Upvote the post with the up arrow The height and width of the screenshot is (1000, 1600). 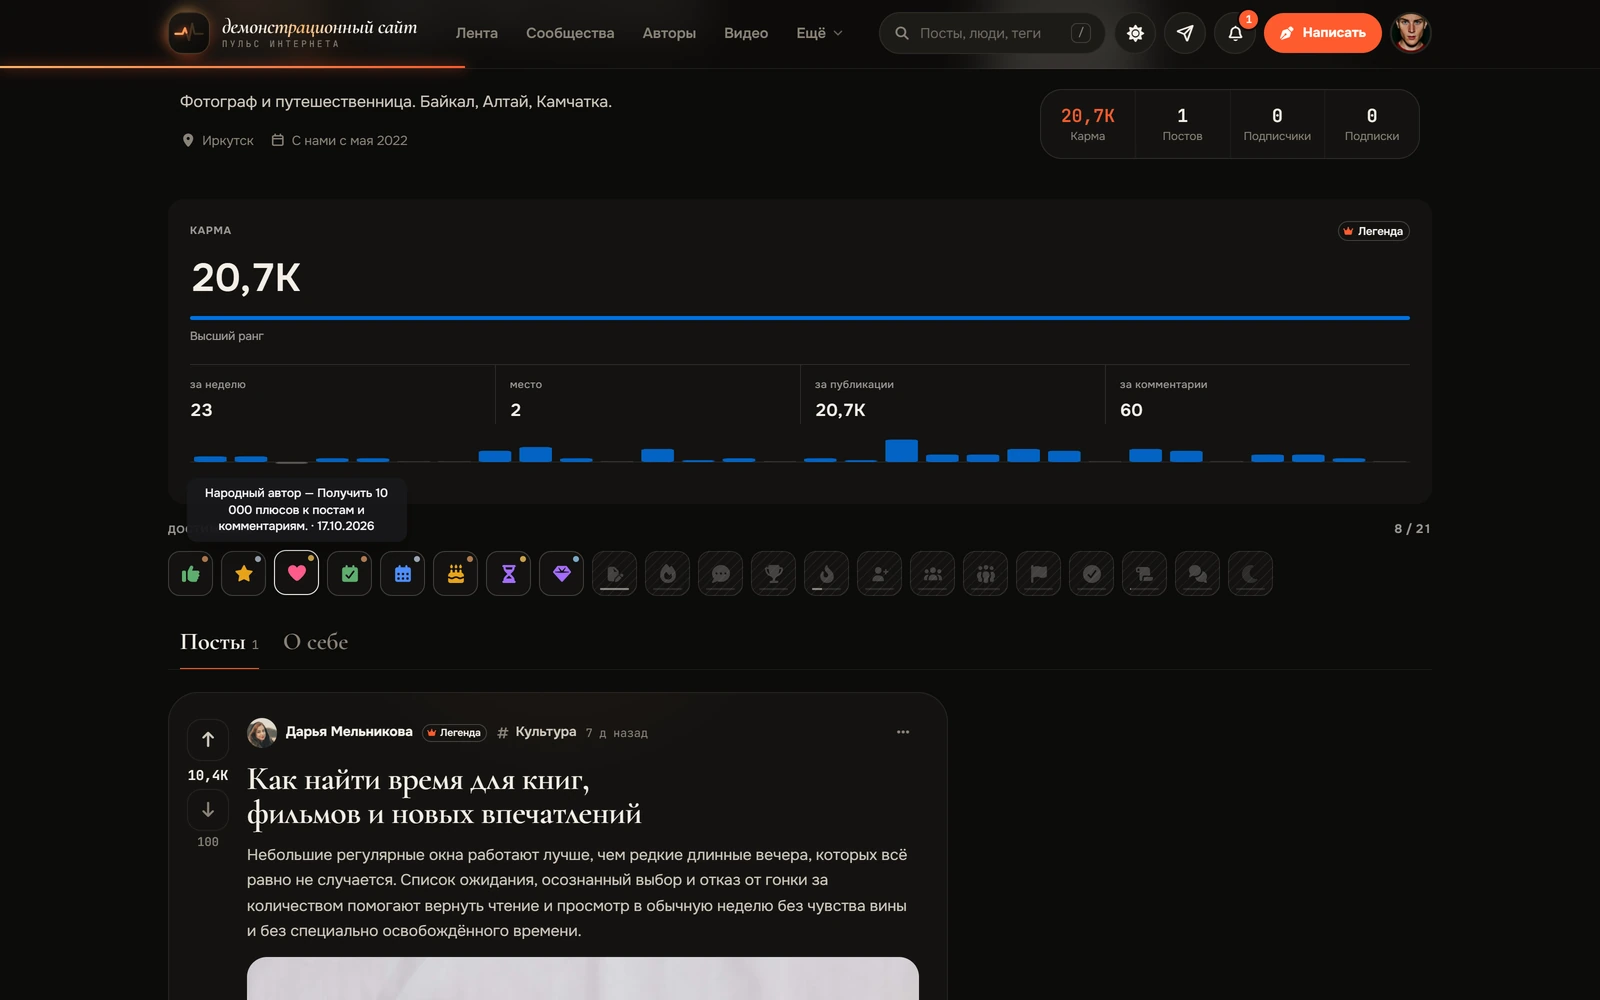point(208,740)
